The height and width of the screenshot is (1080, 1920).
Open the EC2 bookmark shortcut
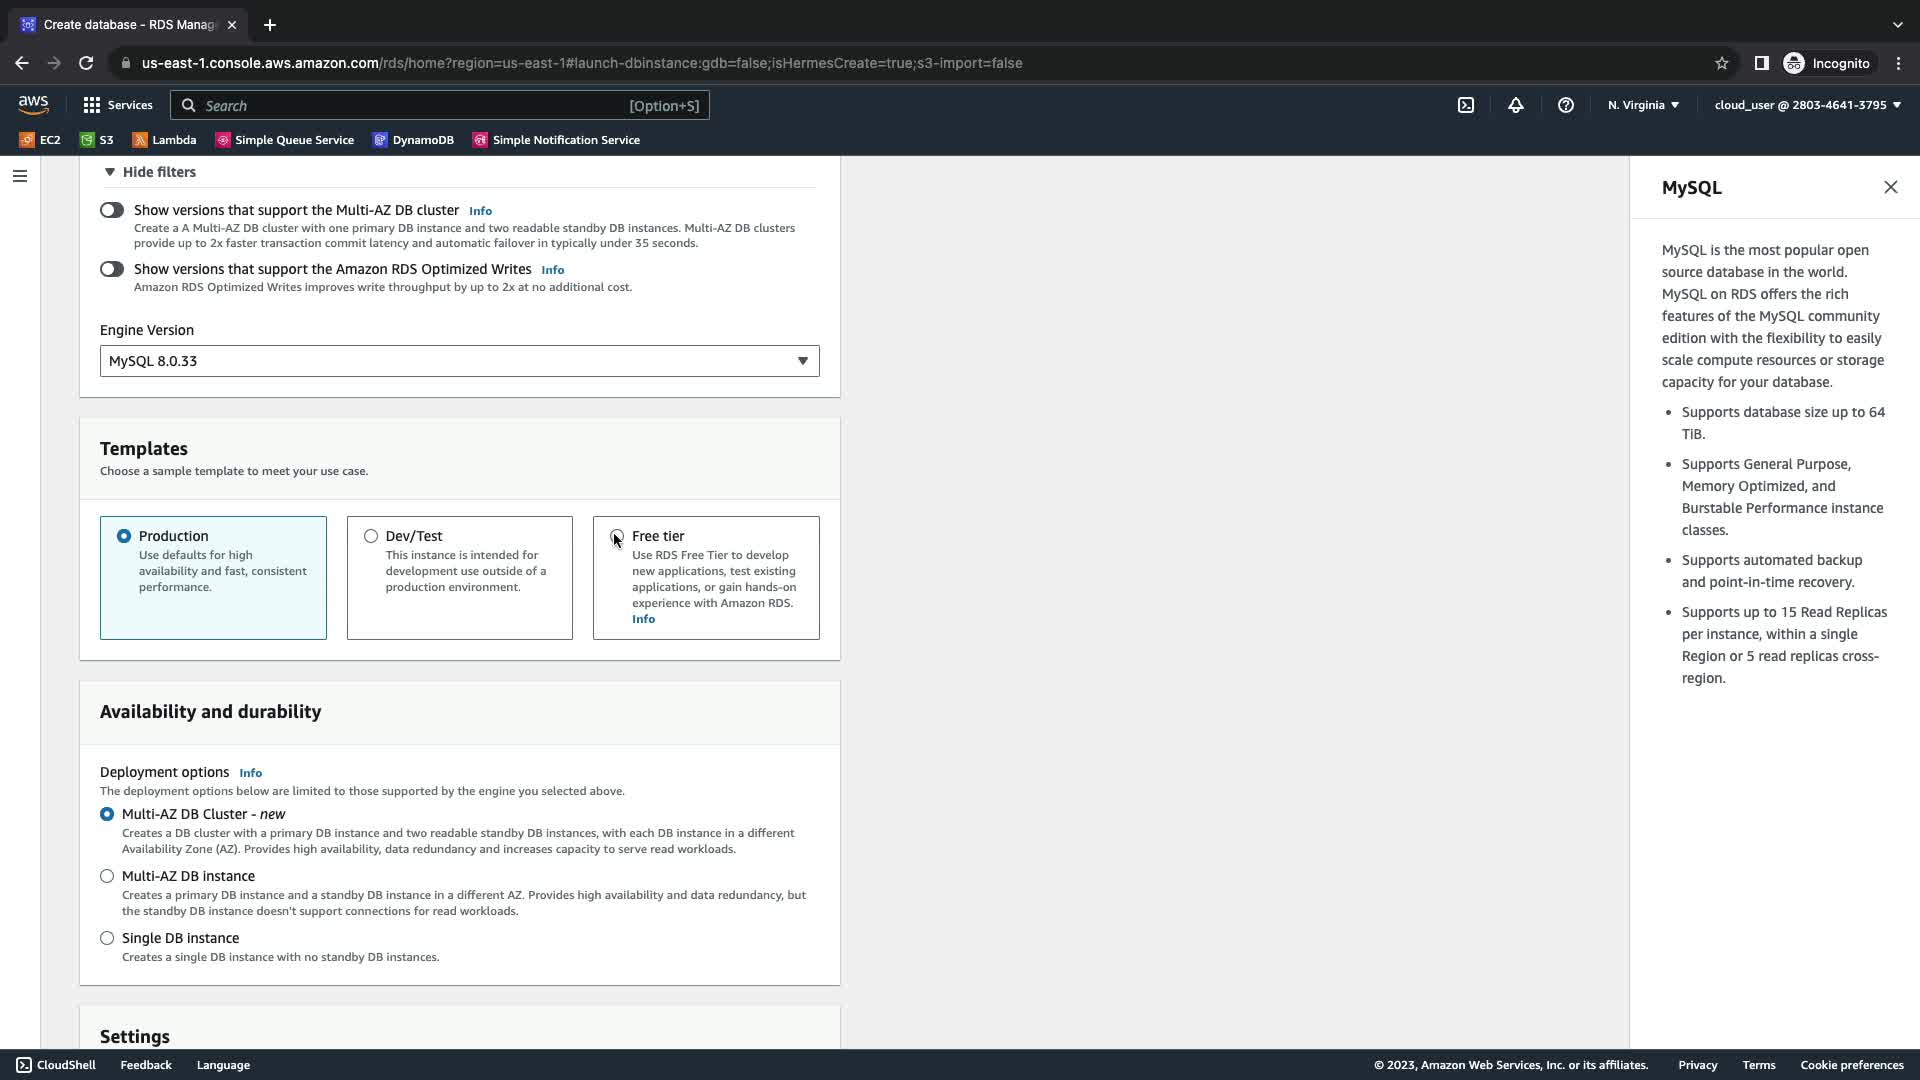click(40, 140)
